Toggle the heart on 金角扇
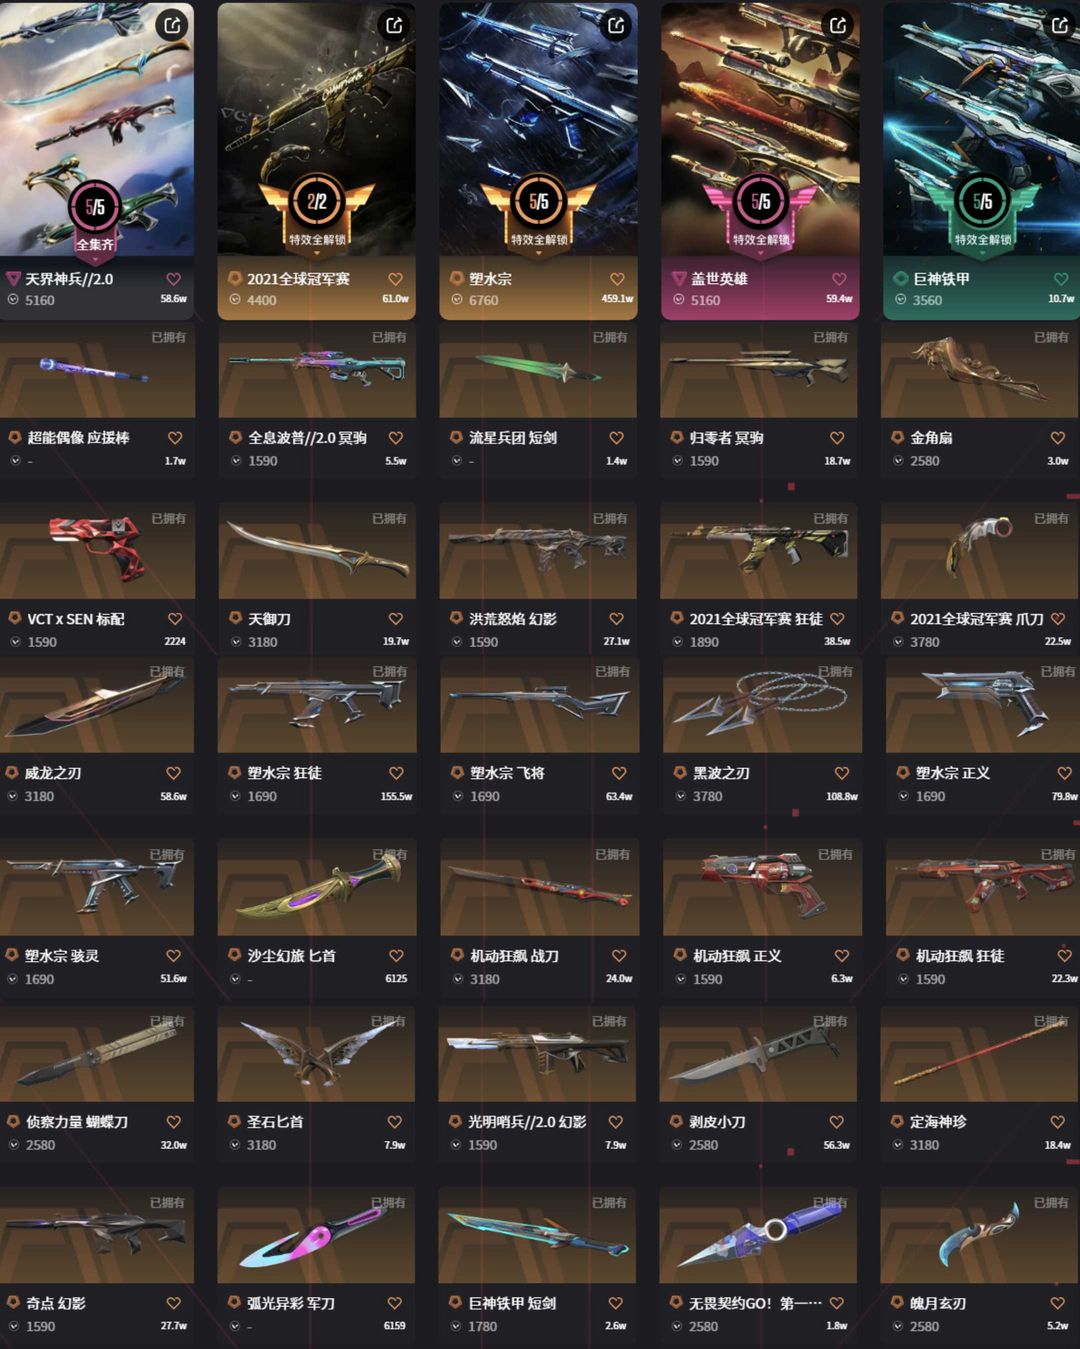Viewport: 1080px width, 1349px height. (1058, 438)
